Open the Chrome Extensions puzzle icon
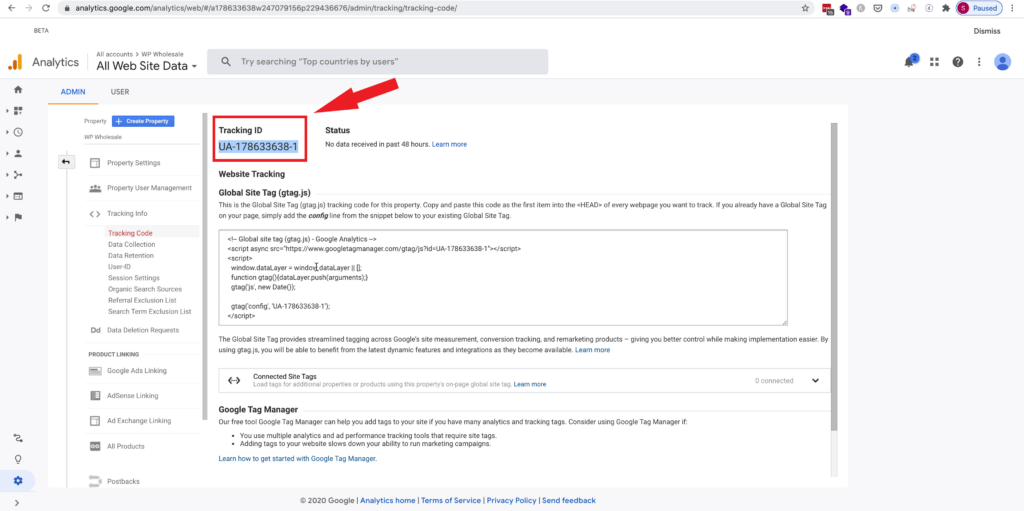 point(946,8)
